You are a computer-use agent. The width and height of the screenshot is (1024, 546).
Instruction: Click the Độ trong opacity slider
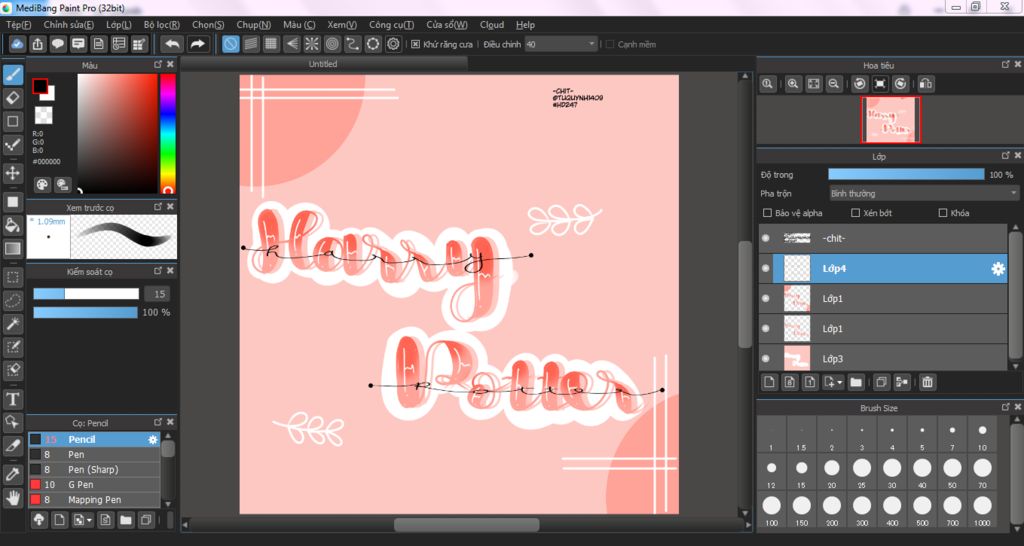click(x=906, y=174)
